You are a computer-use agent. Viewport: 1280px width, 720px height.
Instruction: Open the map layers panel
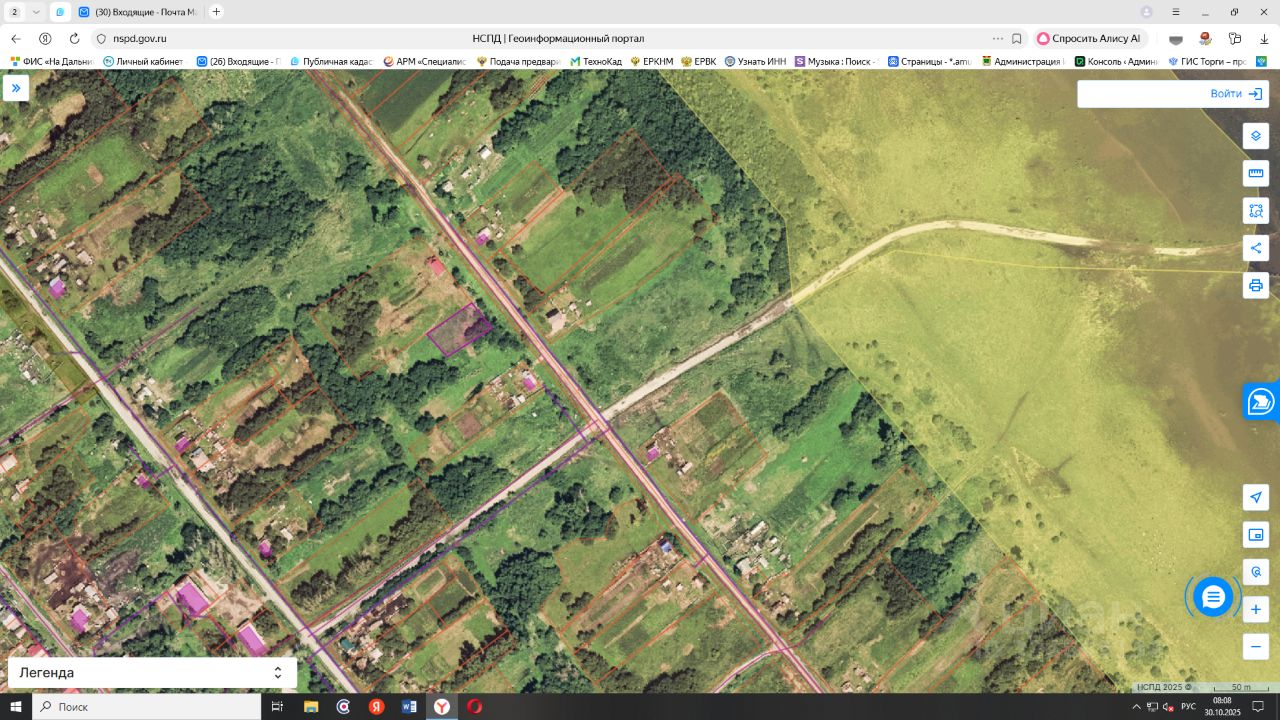tap(1256, 136)
